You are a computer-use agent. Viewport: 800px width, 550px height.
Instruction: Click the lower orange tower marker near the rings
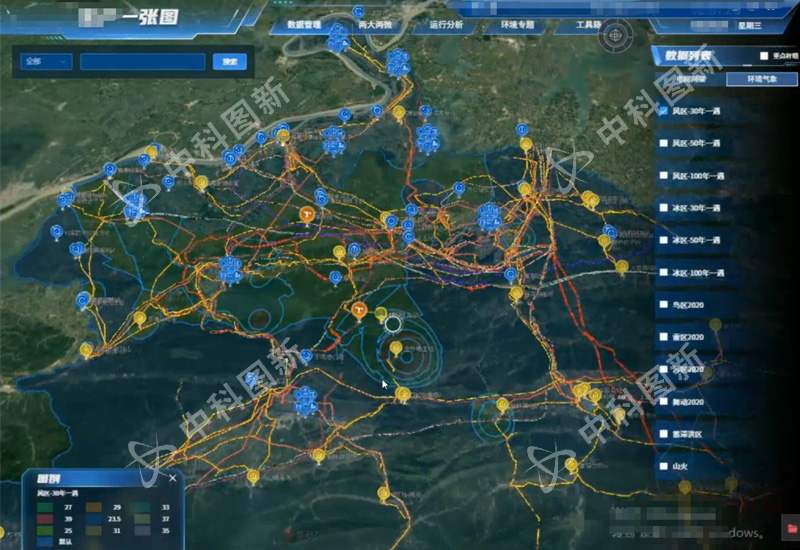(x=358, y=312)
